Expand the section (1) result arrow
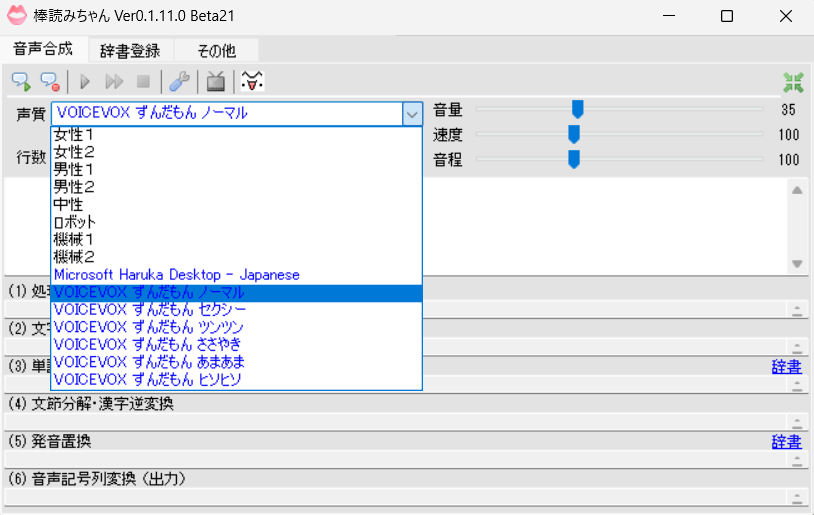Image resolution: width=814 pixels, height=515 pixels. (797, 310)
